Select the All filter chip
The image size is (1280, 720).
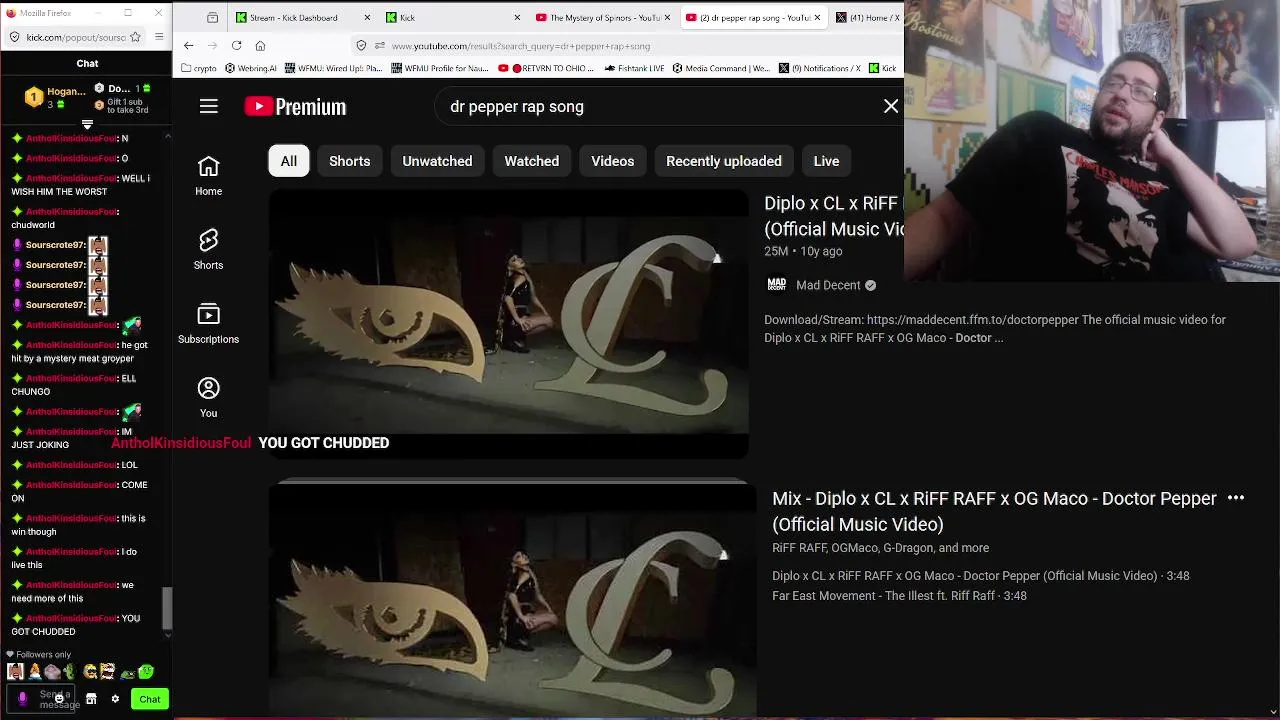tap(289, 161)
